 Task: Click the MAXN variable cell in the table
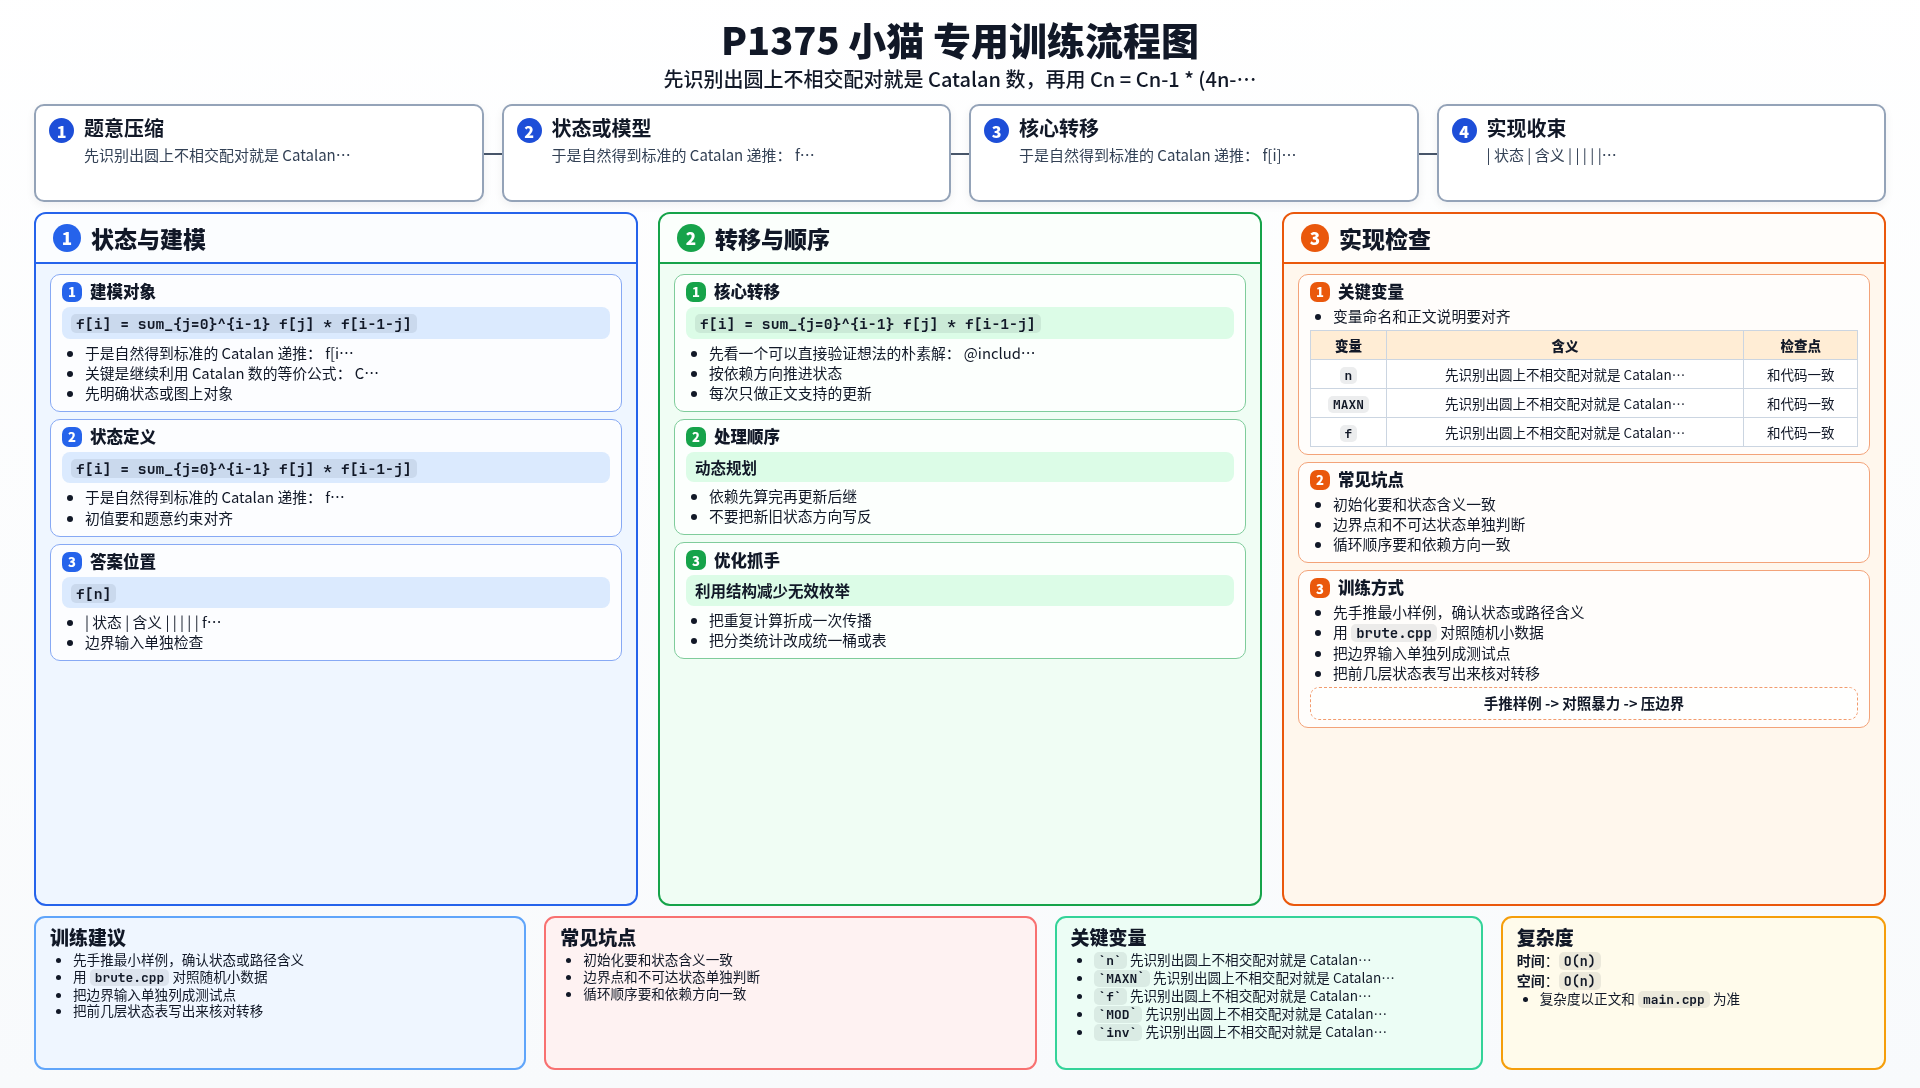1348,405
